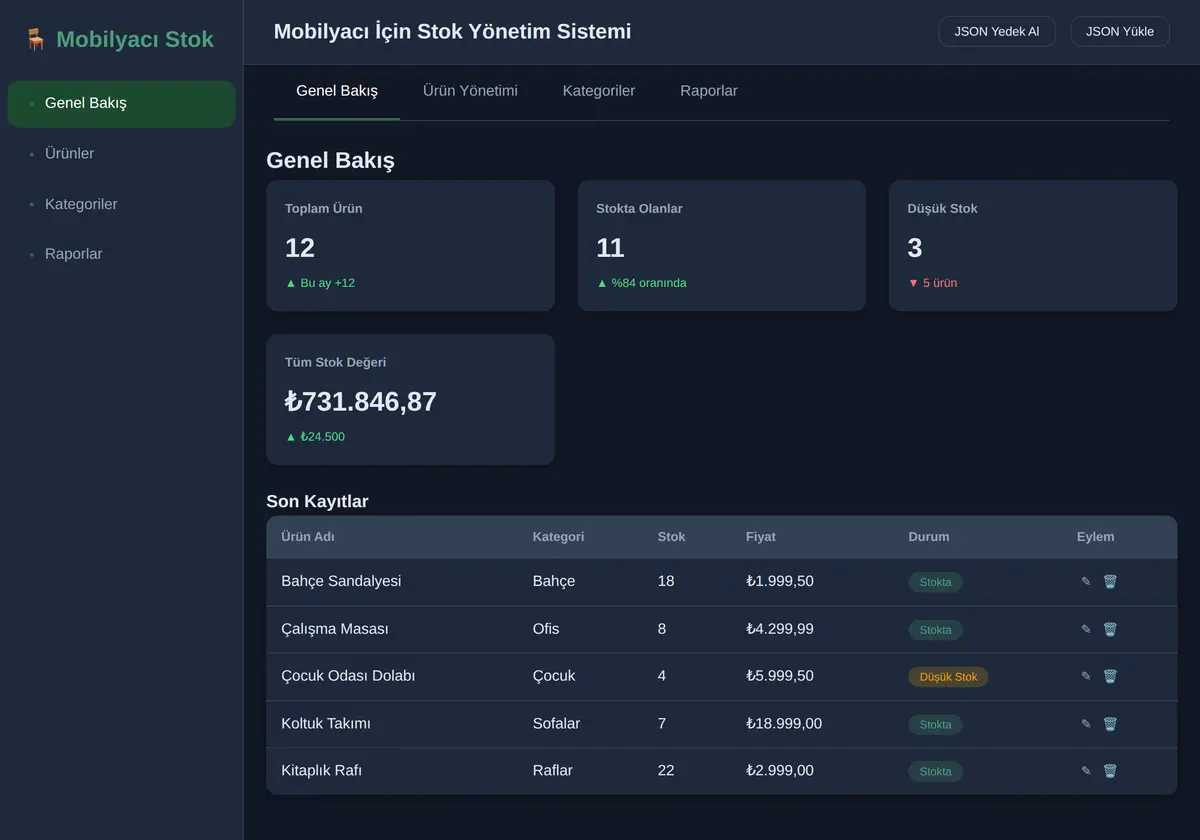
Task: Click the chair logo icon in sidebar
Action: click(36, 40)
